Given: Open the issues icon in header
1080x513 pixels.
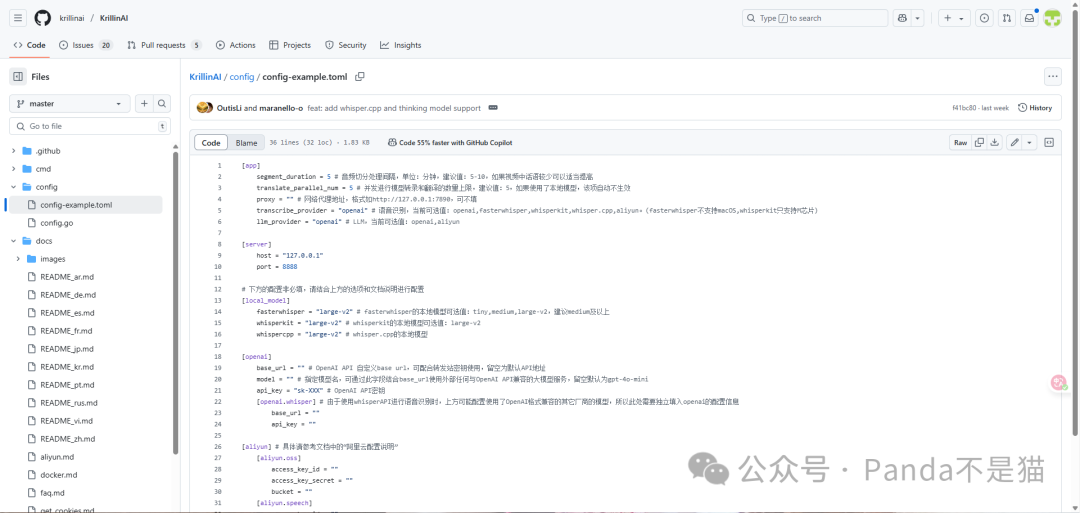Looking at the screenshot, I should click(985, 18).
